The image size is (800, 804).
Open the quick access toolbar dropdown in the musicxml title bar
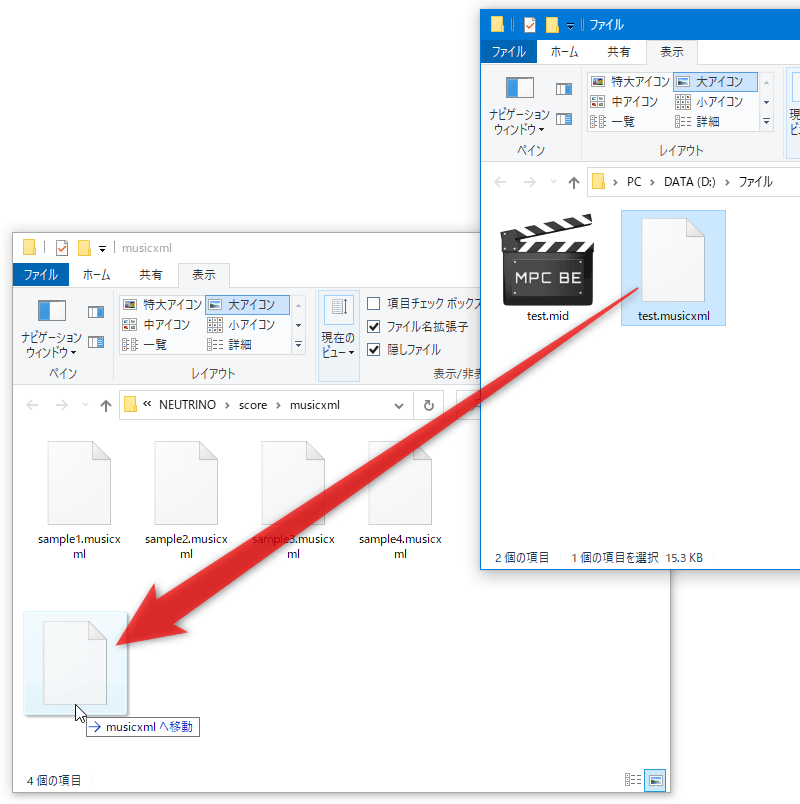point(103,249)
